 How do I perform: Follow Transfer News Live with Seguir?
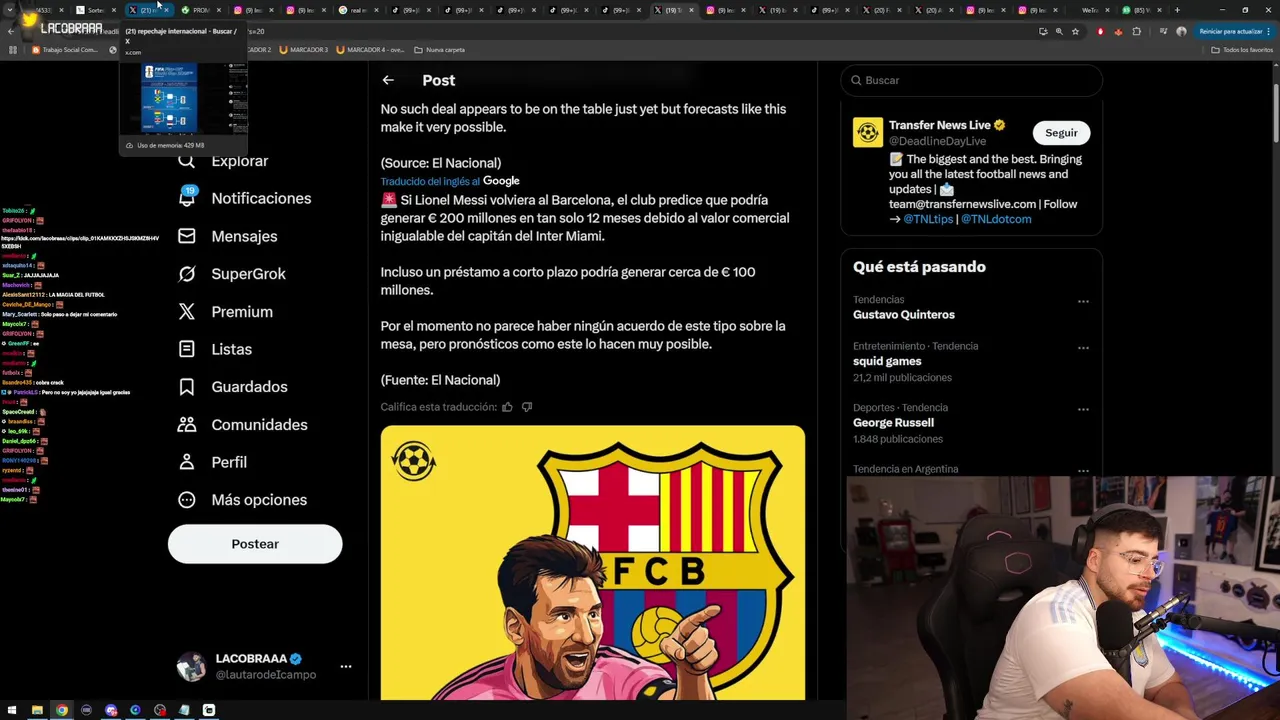(x=1061, y=133)
